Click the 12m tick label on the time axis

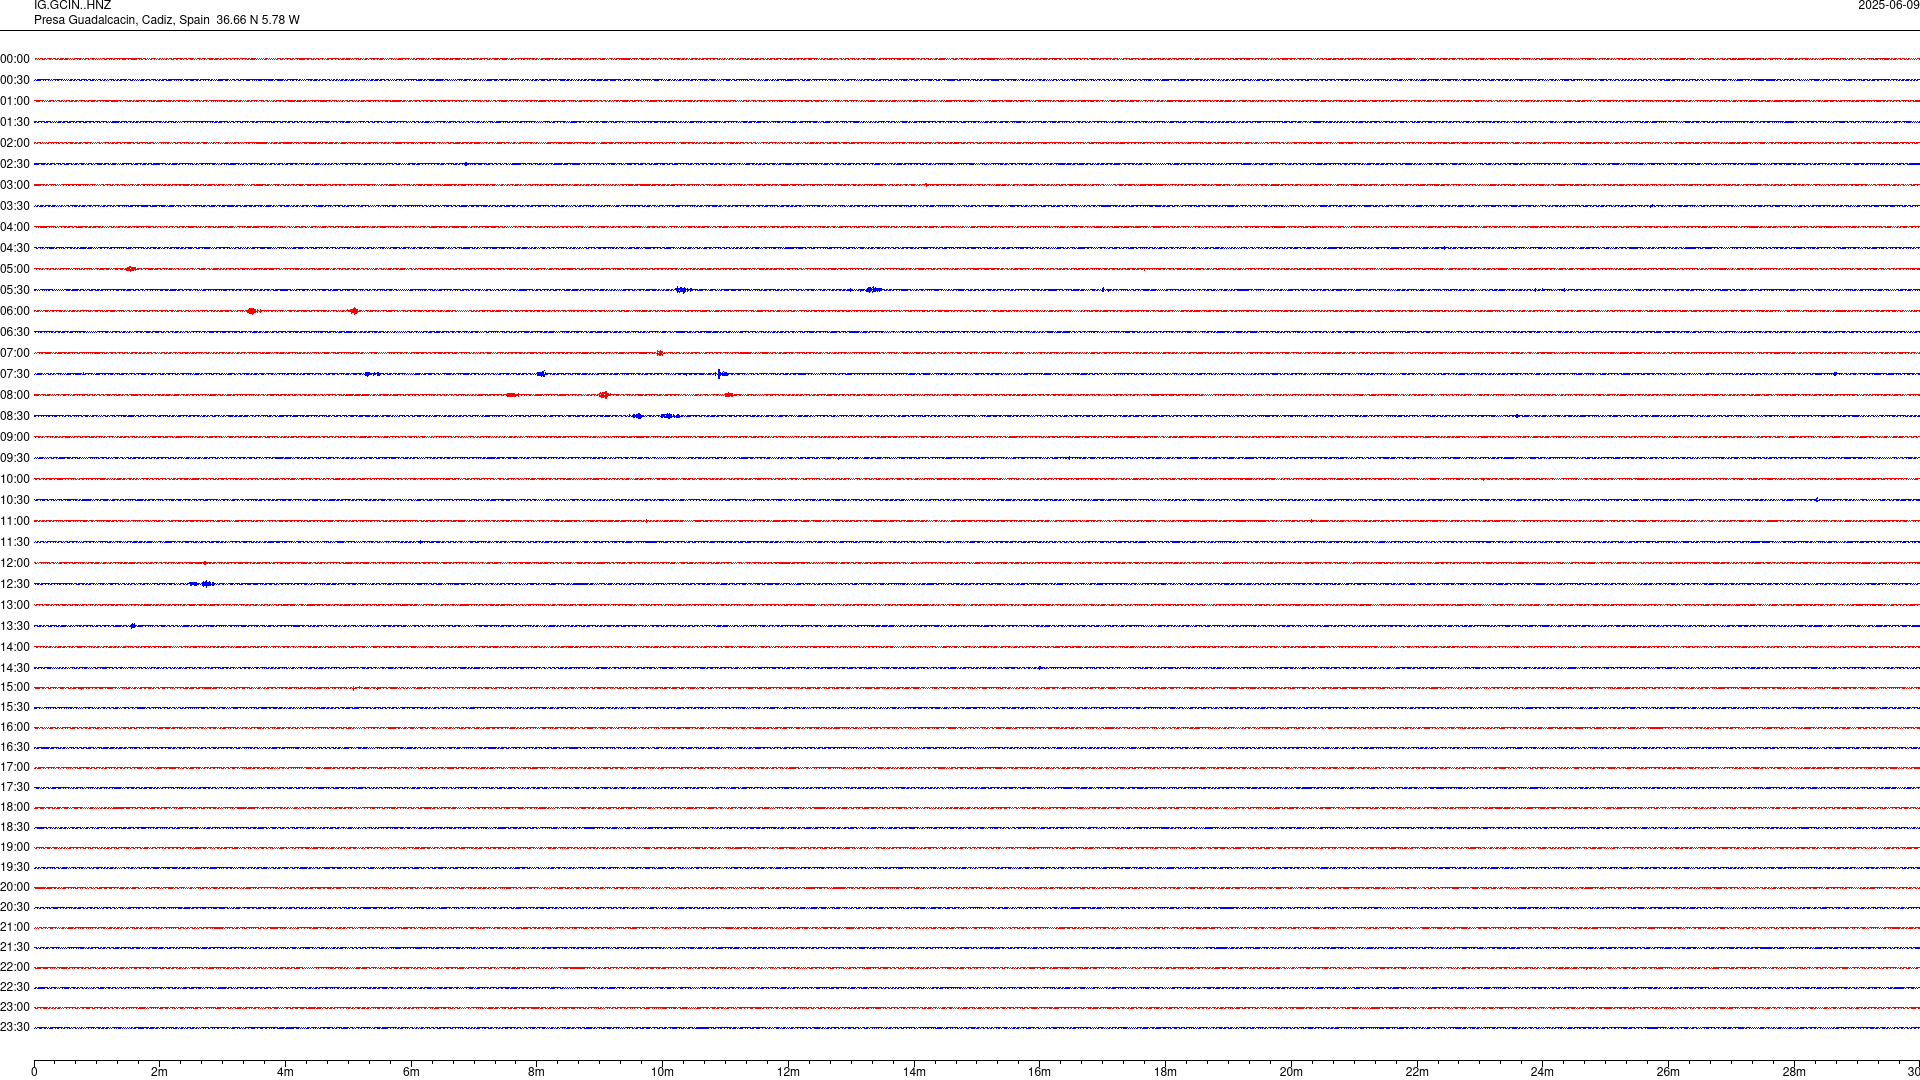click(x=788, y=1072)
